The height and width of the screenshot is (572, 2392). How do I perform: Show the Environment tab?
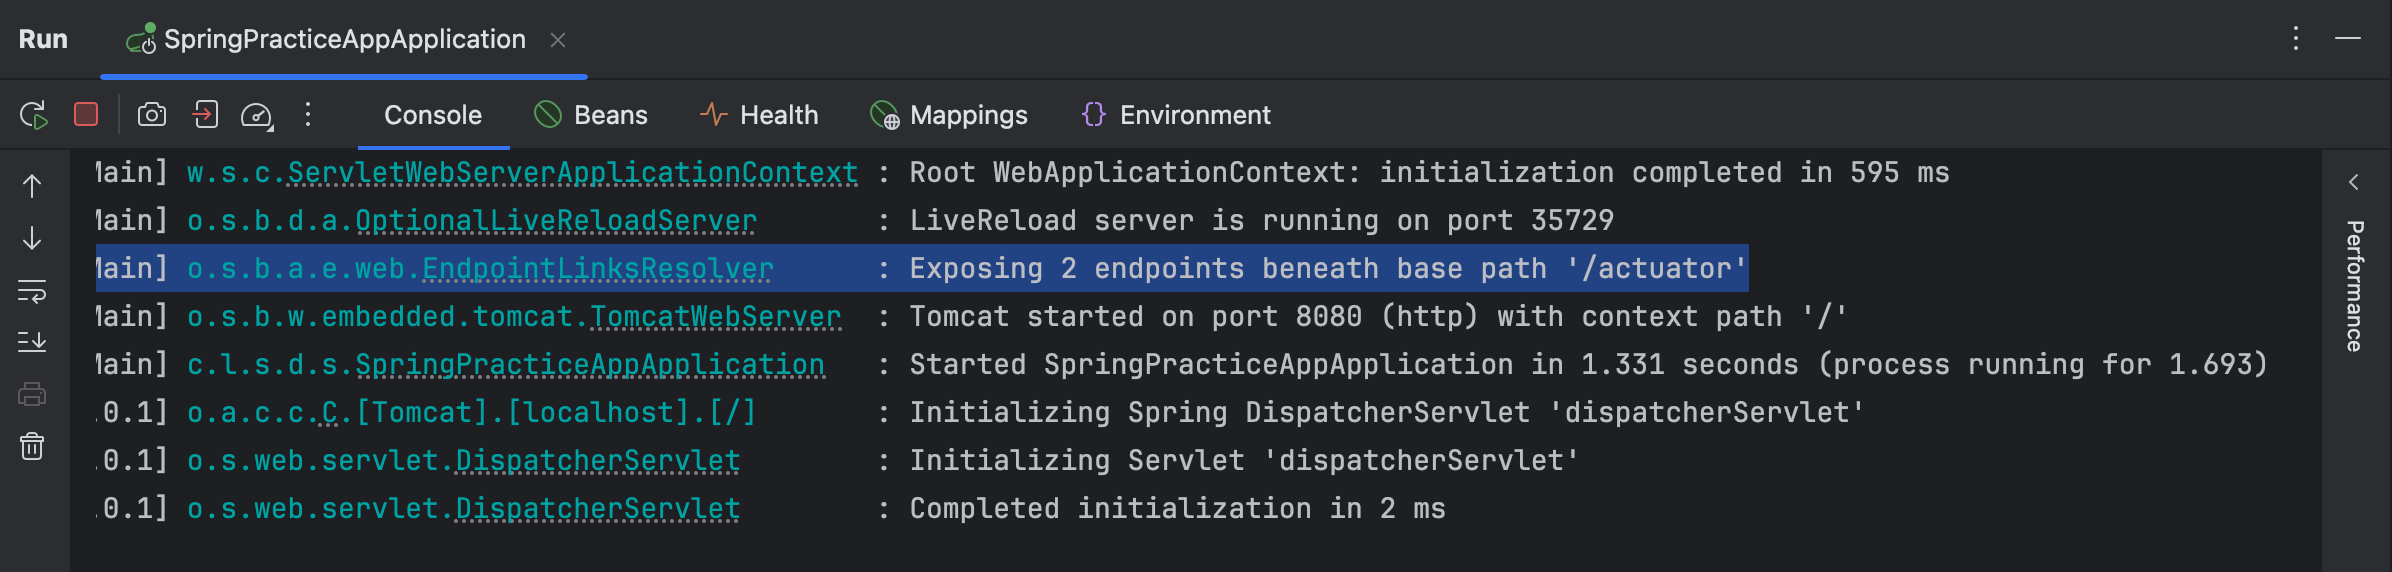[1176, 115]
